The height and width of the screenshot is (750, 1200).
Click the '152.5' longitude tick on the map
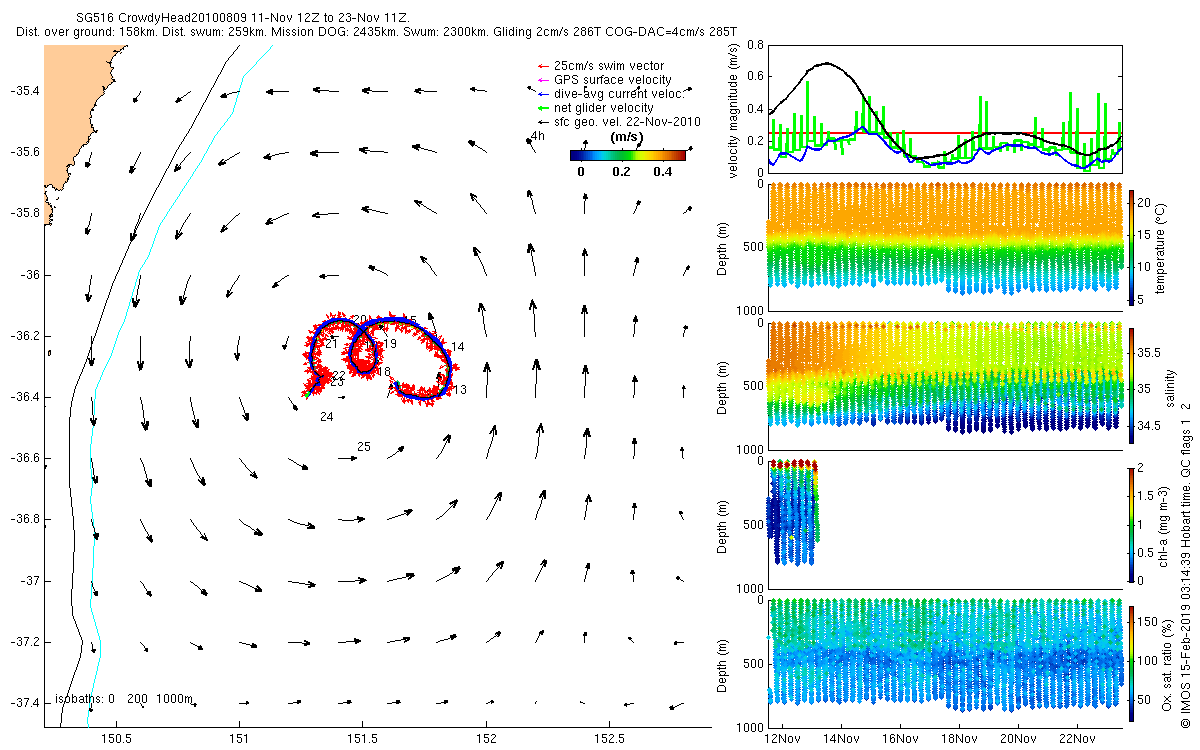pyautogui.click(x=609, y=739)
